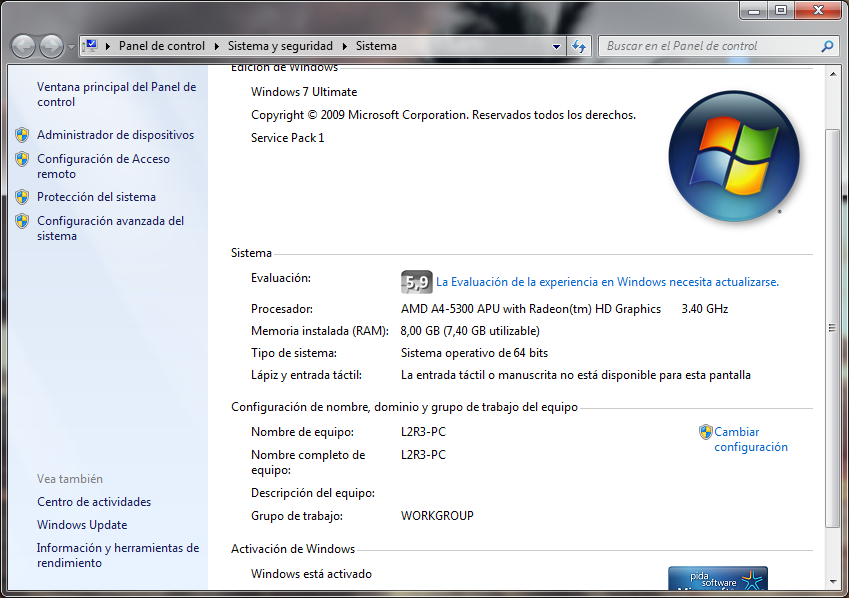Click shield icon beside Administrador de dispositivos

[x=22, y=135]
